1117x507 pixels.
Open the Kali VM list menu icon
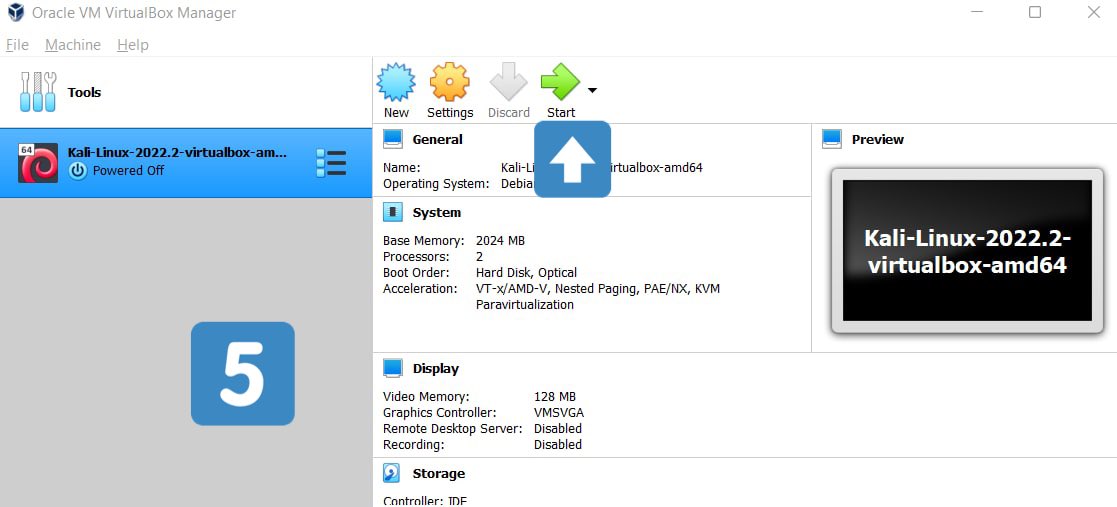[331, 163]
